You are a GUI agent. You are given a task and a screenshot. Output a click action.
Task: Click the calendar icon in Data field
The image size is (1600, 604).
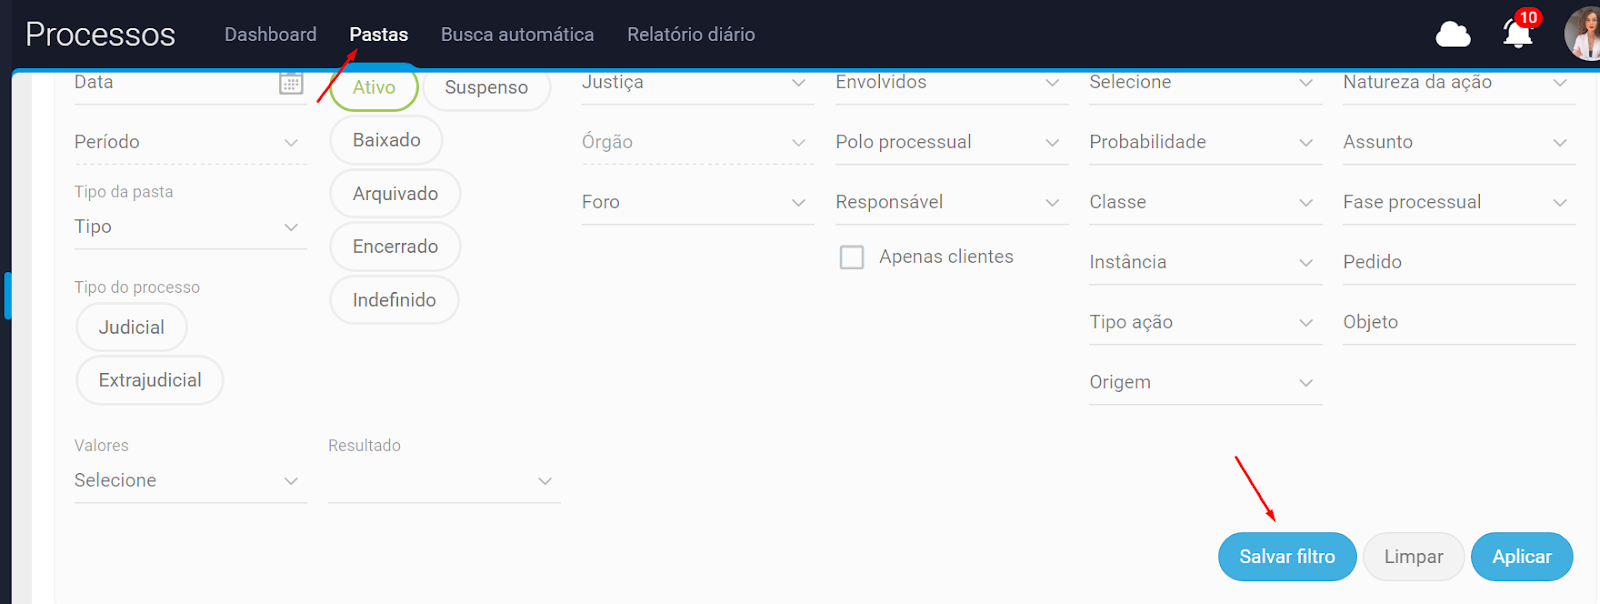click(x=291, y=83)
